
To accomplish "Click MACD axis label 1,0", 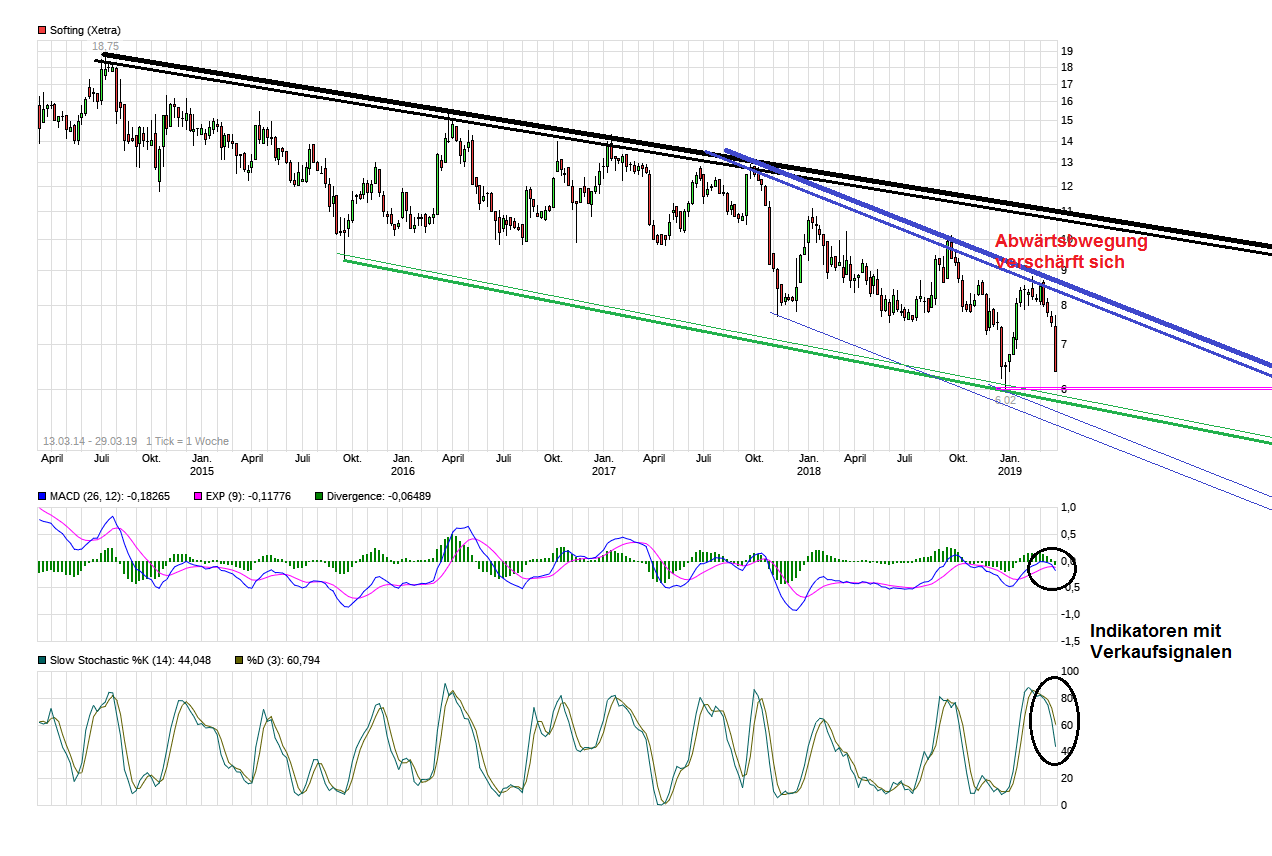I will tap(1068, 508).
